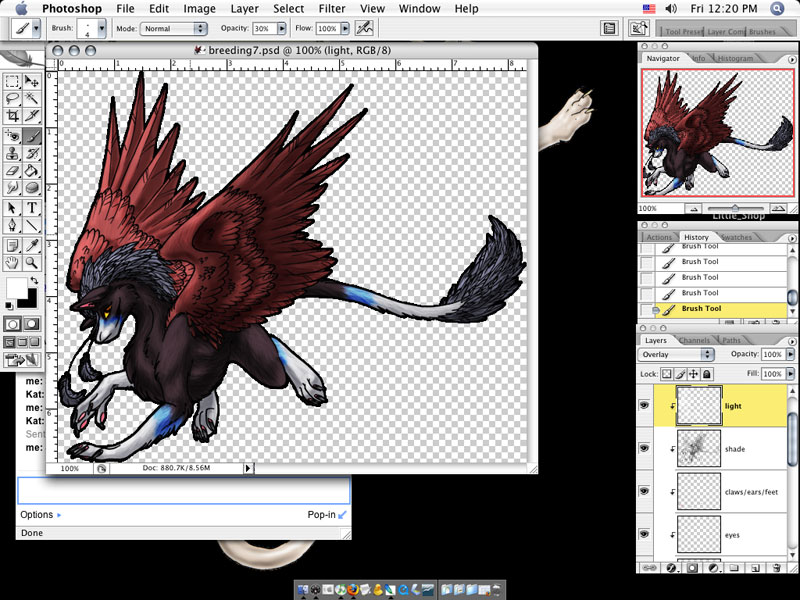This screenshot has width=800, height=600.
Task: Open the brush Mode dropdown
Action: (173, 29)
